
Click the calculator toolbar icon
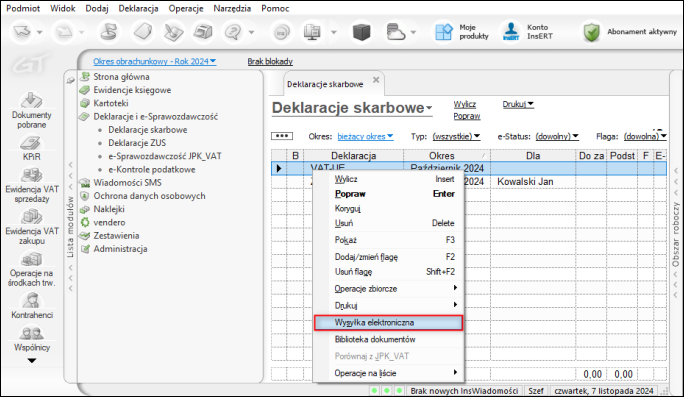(x=203, y=32)
